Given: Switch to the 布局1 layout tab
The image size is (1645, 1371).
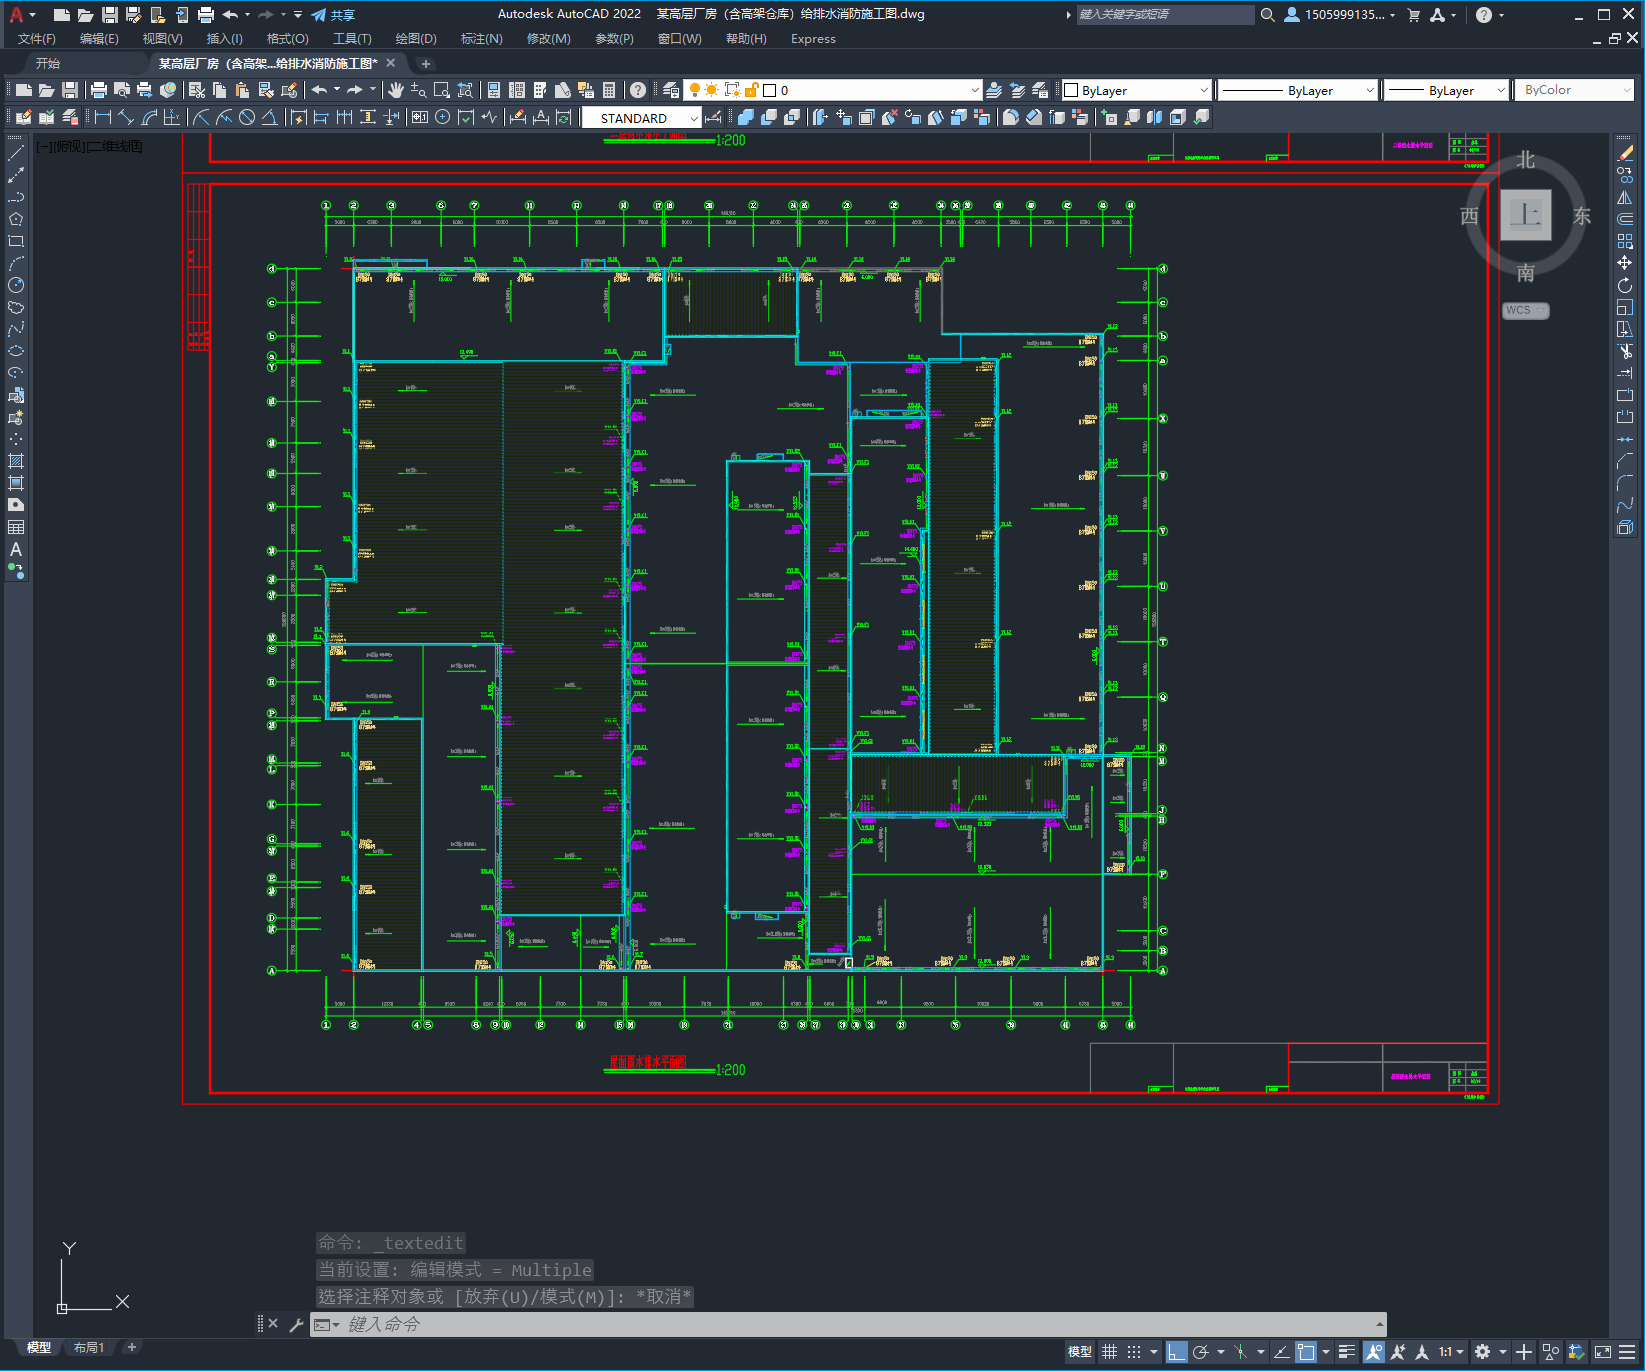Looking at the screenshot, I should [x=89, y=1347].
